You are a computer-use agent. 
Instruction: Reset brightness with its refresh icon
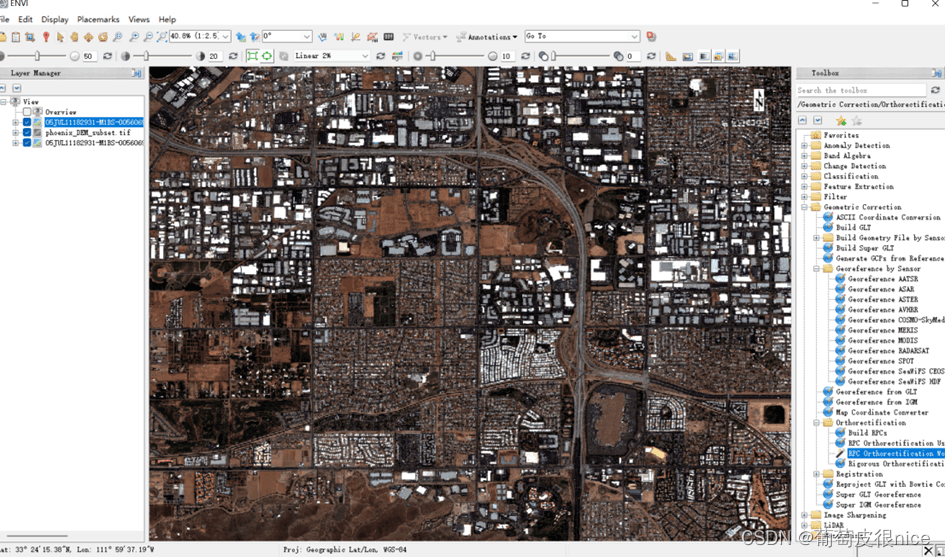pyautogui.click(x=107, y=56)
